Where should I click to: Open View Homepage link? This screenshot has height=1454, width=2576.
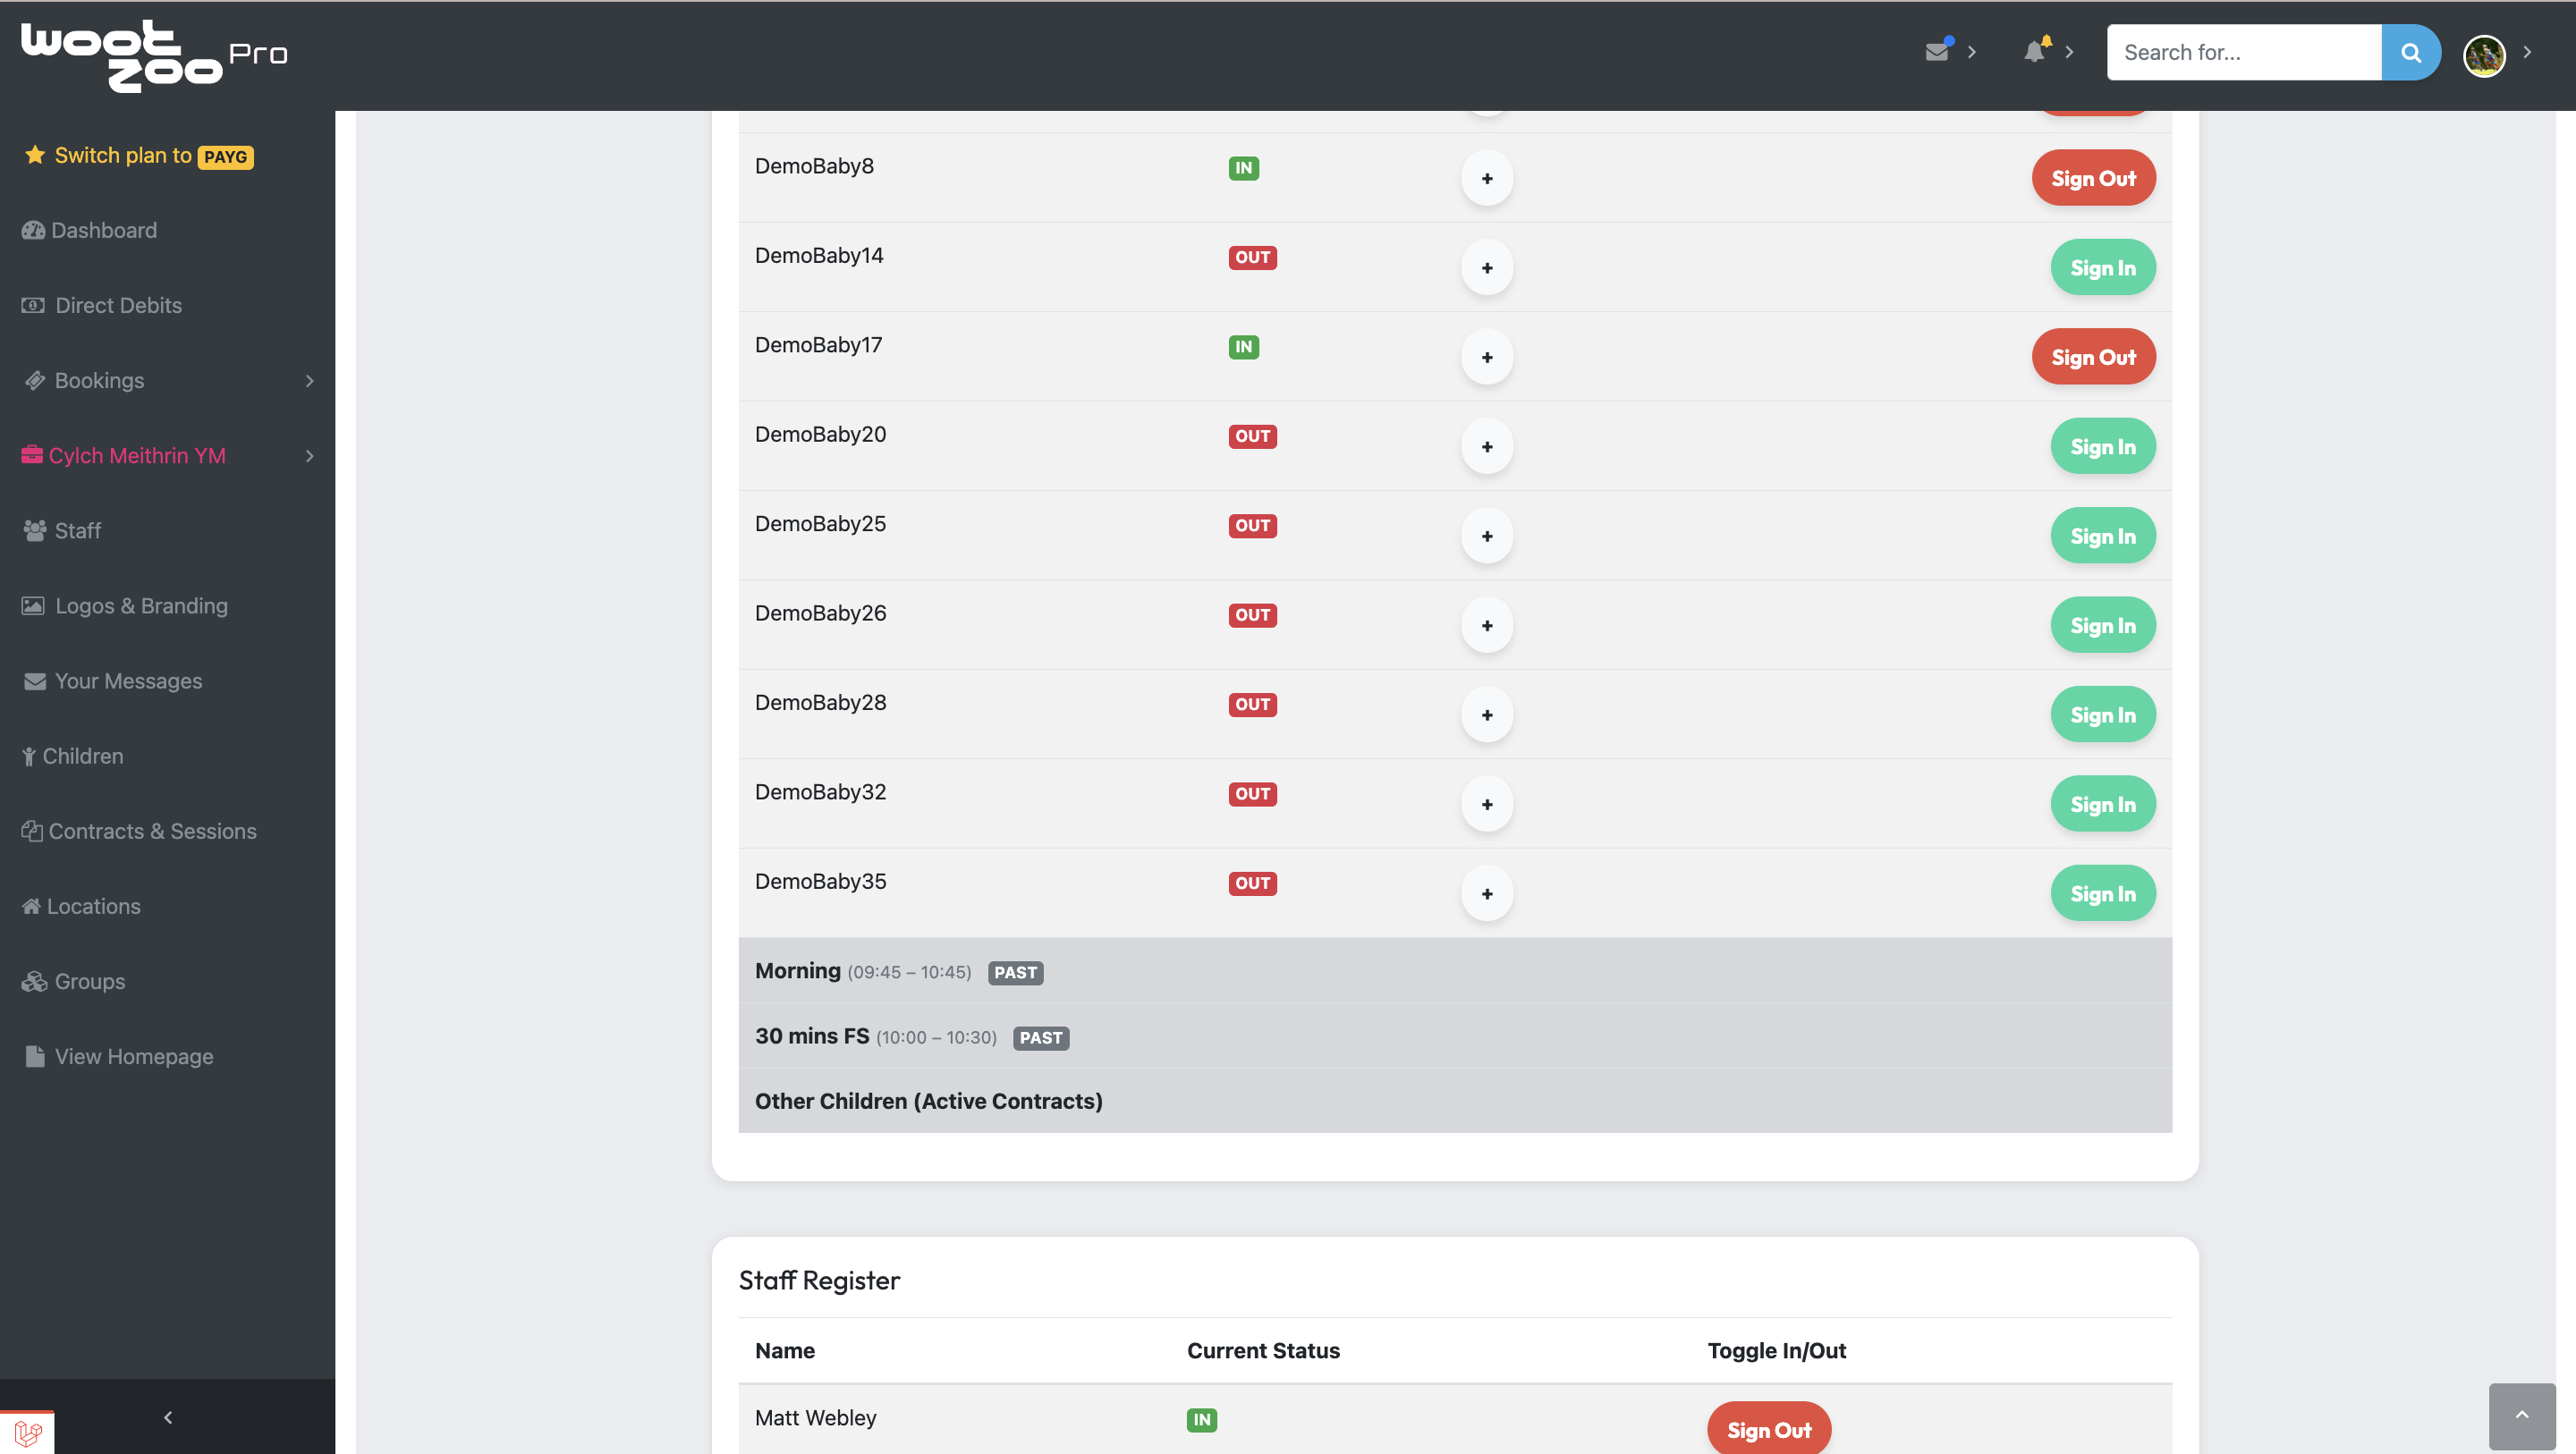(134, 1056)
